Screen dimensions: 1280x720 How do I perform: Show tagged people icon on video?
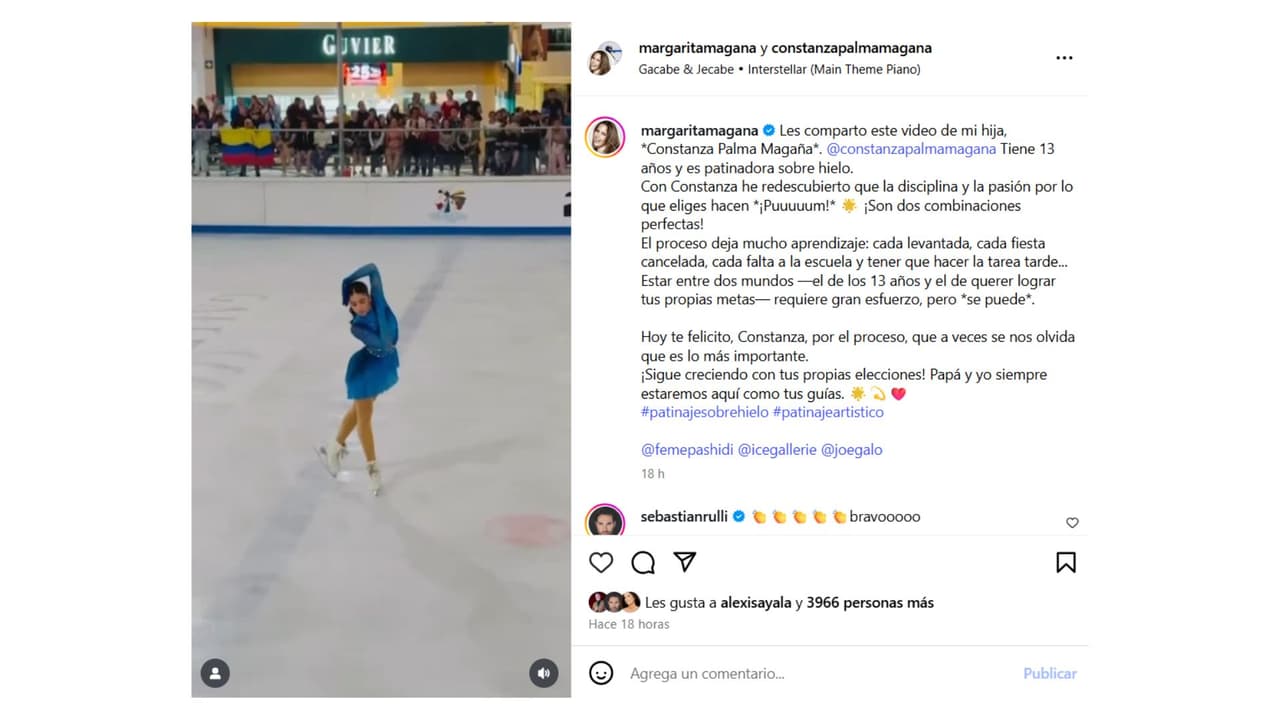pyautogui.click(x=215, y=673)
